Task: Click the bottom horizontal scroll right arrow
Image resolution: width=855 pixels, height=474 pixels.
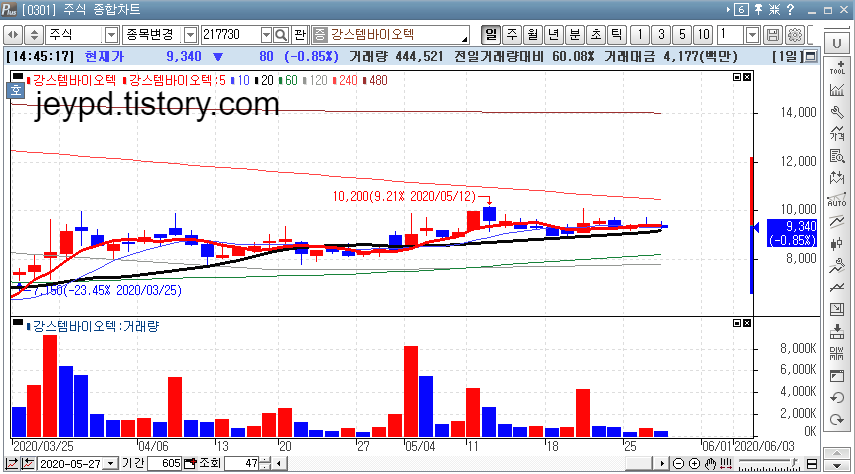Action: click(663, 464)
